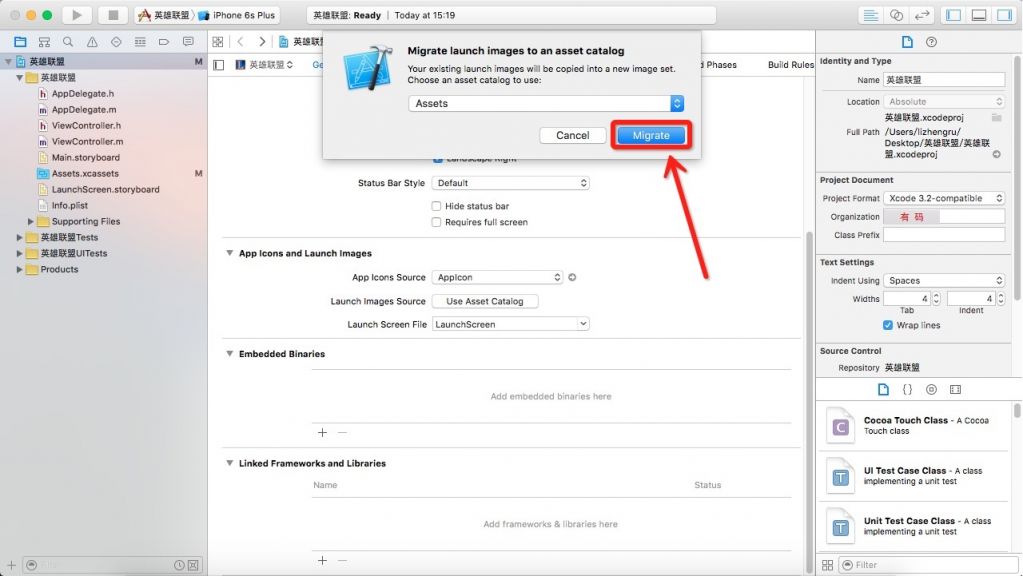Screen dimensions: 1023x576
Task: Uncheck the Wrap lines checkbox
Action: pyautogui.click(x=887, y=325)
